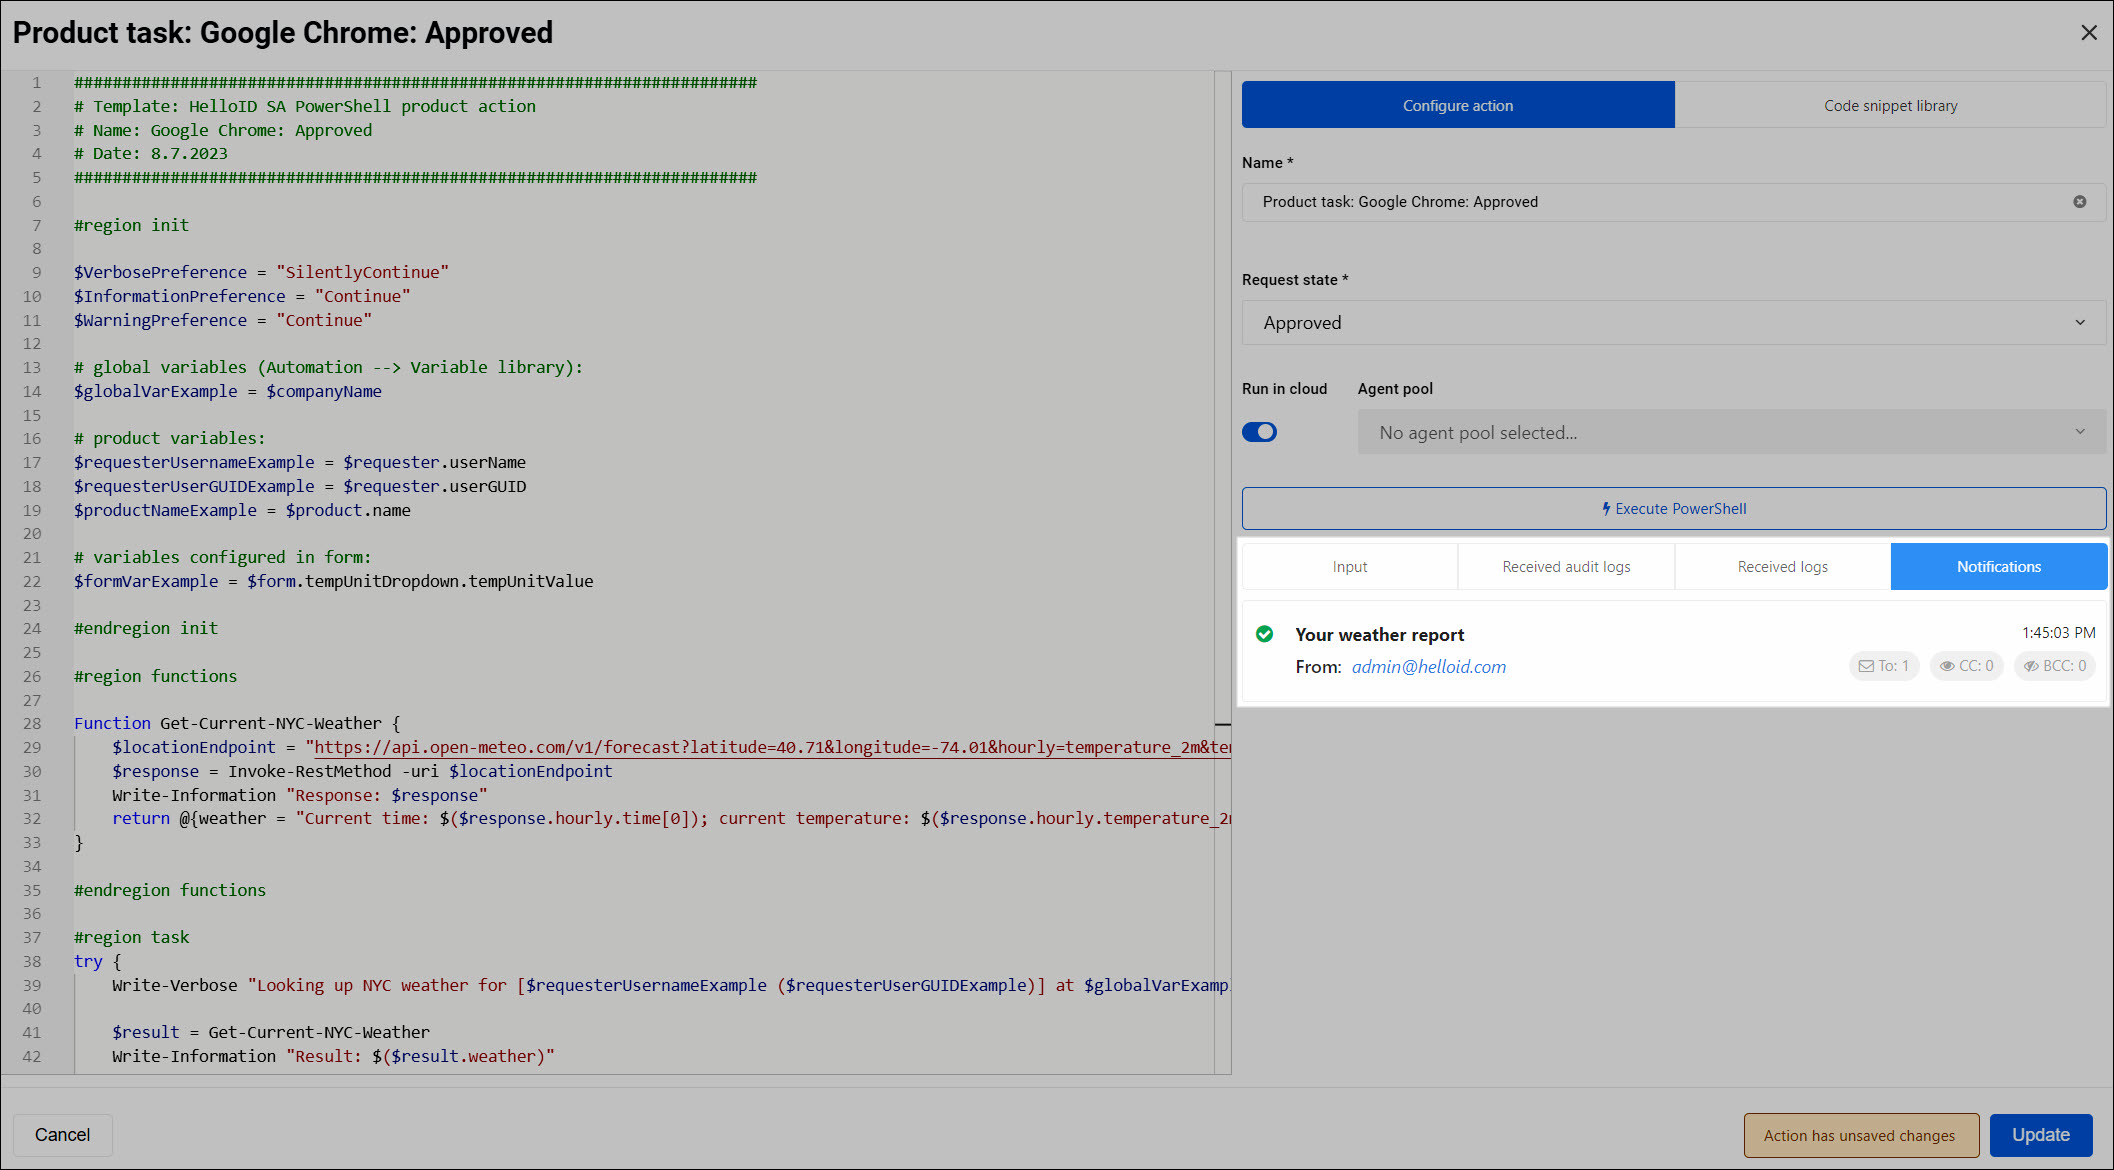The height and width of the screenshot is (1170, 2114).
Task: Open the Received audit logs tab
Action: pyautogui.click(x=1567, y=567)
